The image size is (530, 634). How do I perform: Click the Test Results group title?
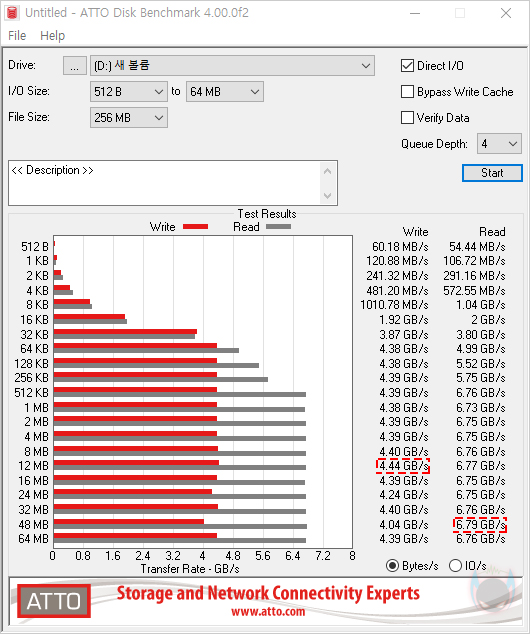[x=267, y=214]
